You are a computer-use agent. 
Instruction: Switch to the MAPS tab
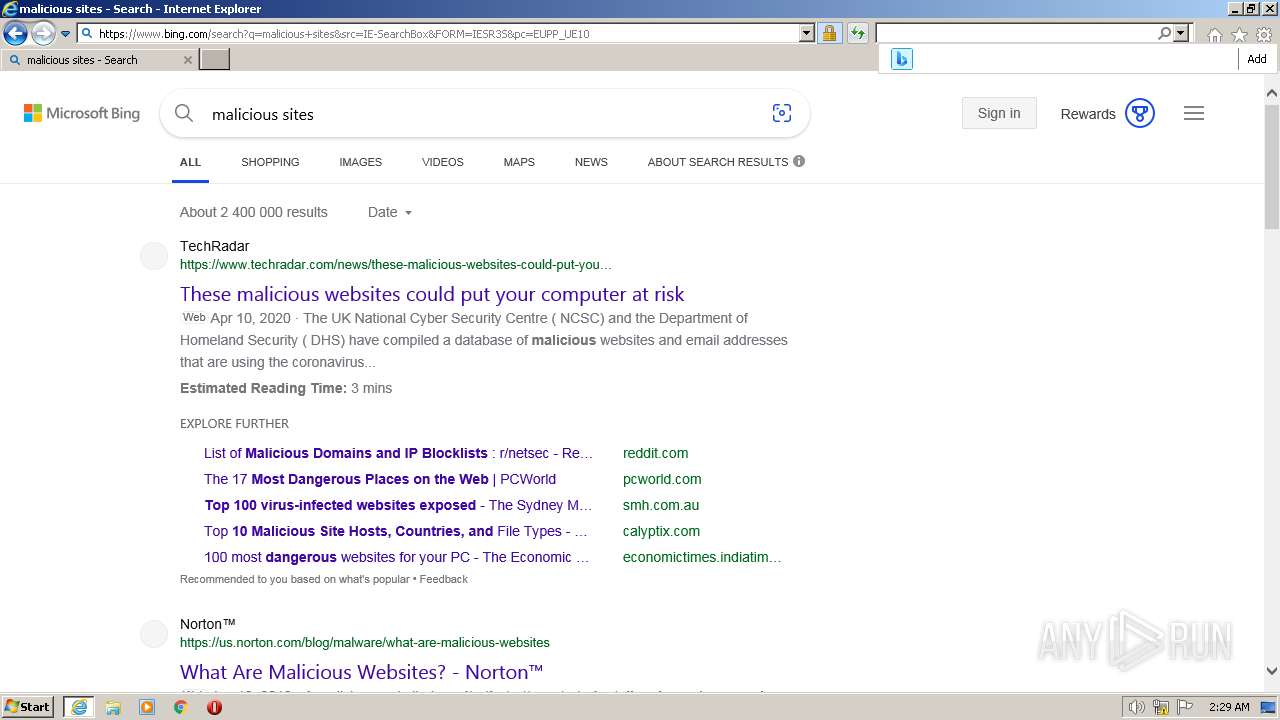pos(519,162)
